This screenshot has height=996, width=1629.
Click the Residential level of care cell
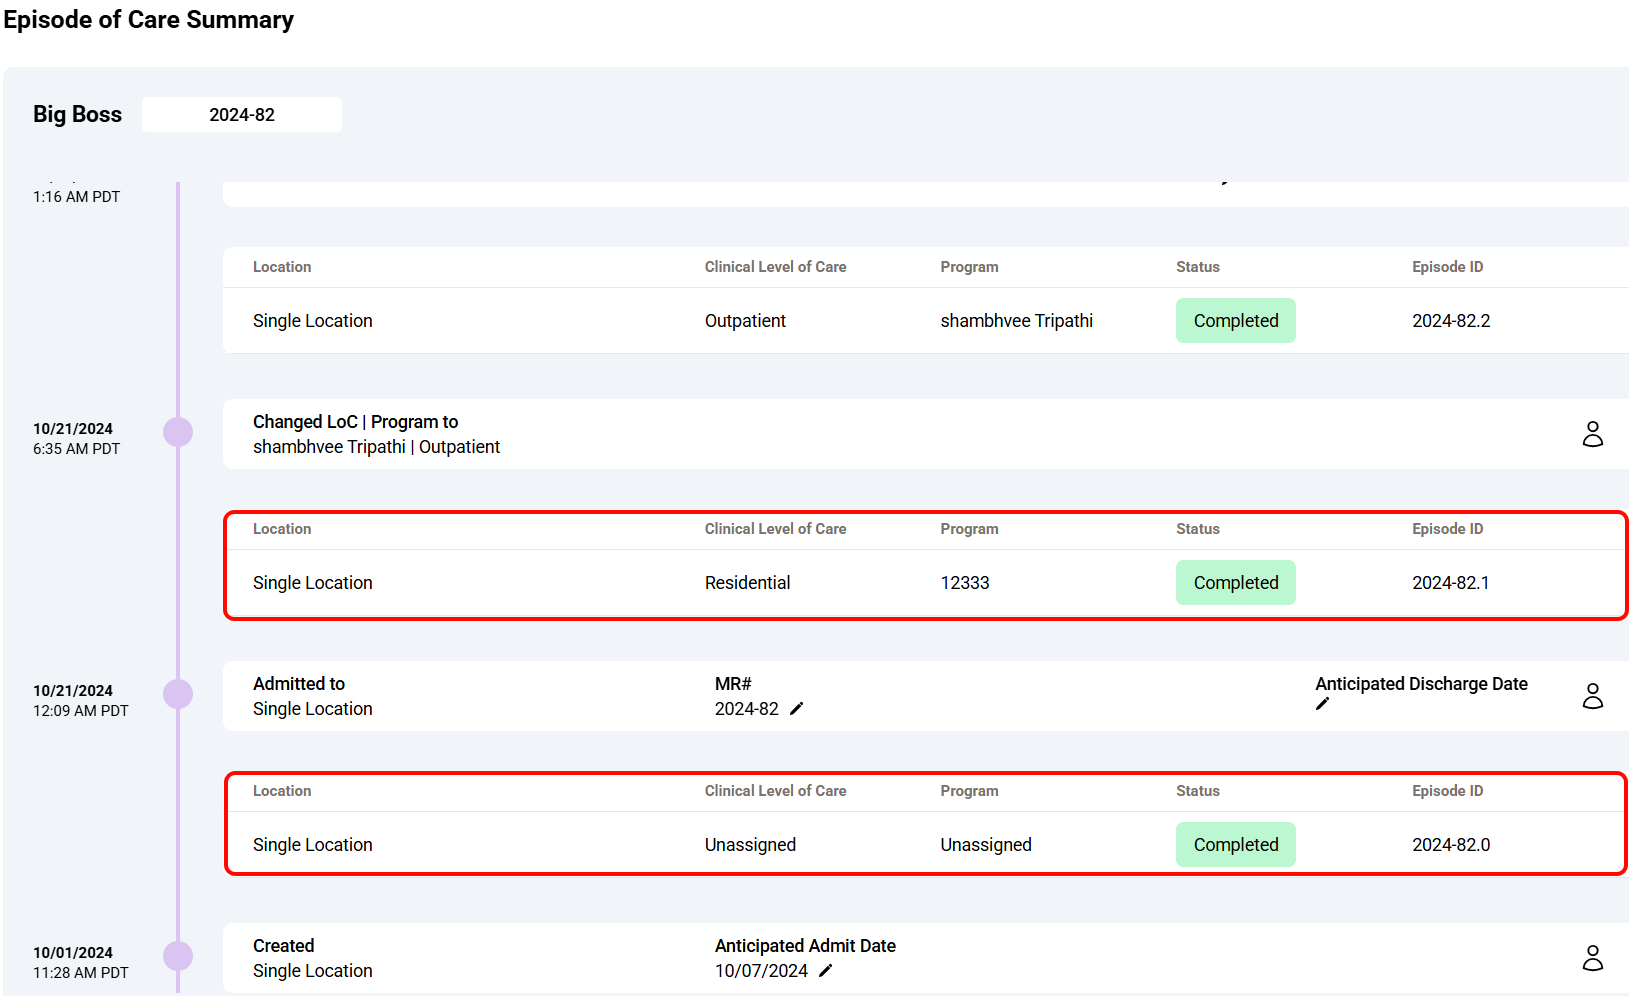[747, 583]
